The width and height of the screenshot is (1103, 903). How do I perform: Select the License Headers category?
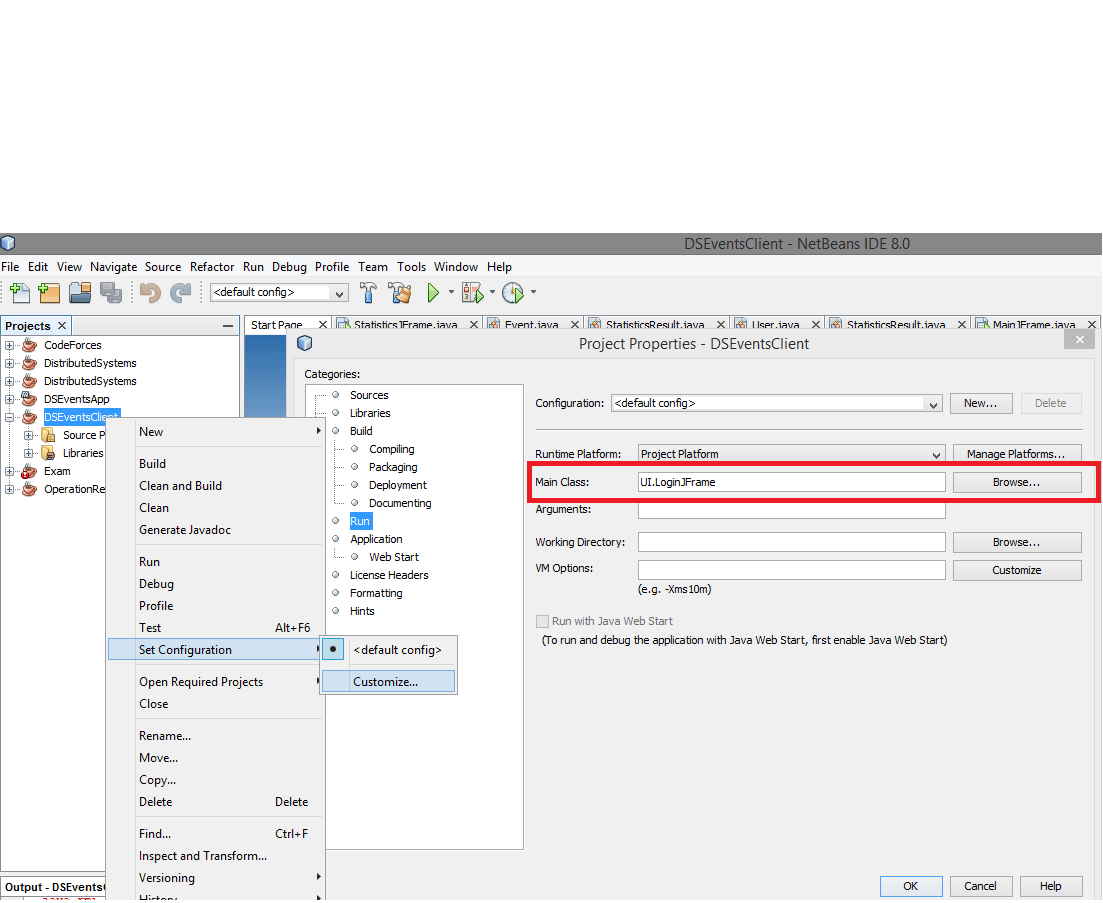click(389, 575)
